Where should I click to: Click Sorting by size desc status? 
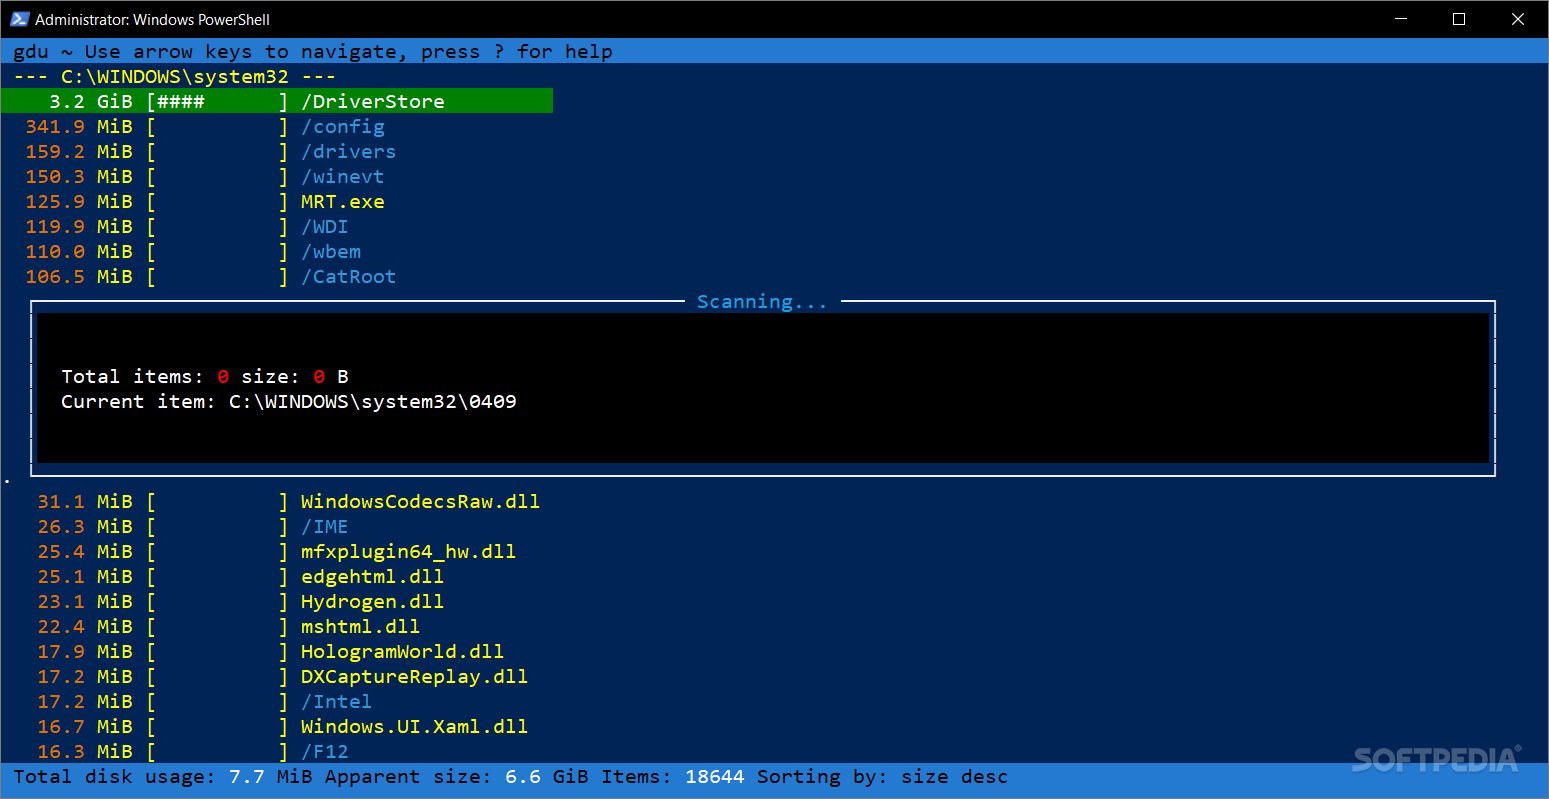[x=883, y=776]
